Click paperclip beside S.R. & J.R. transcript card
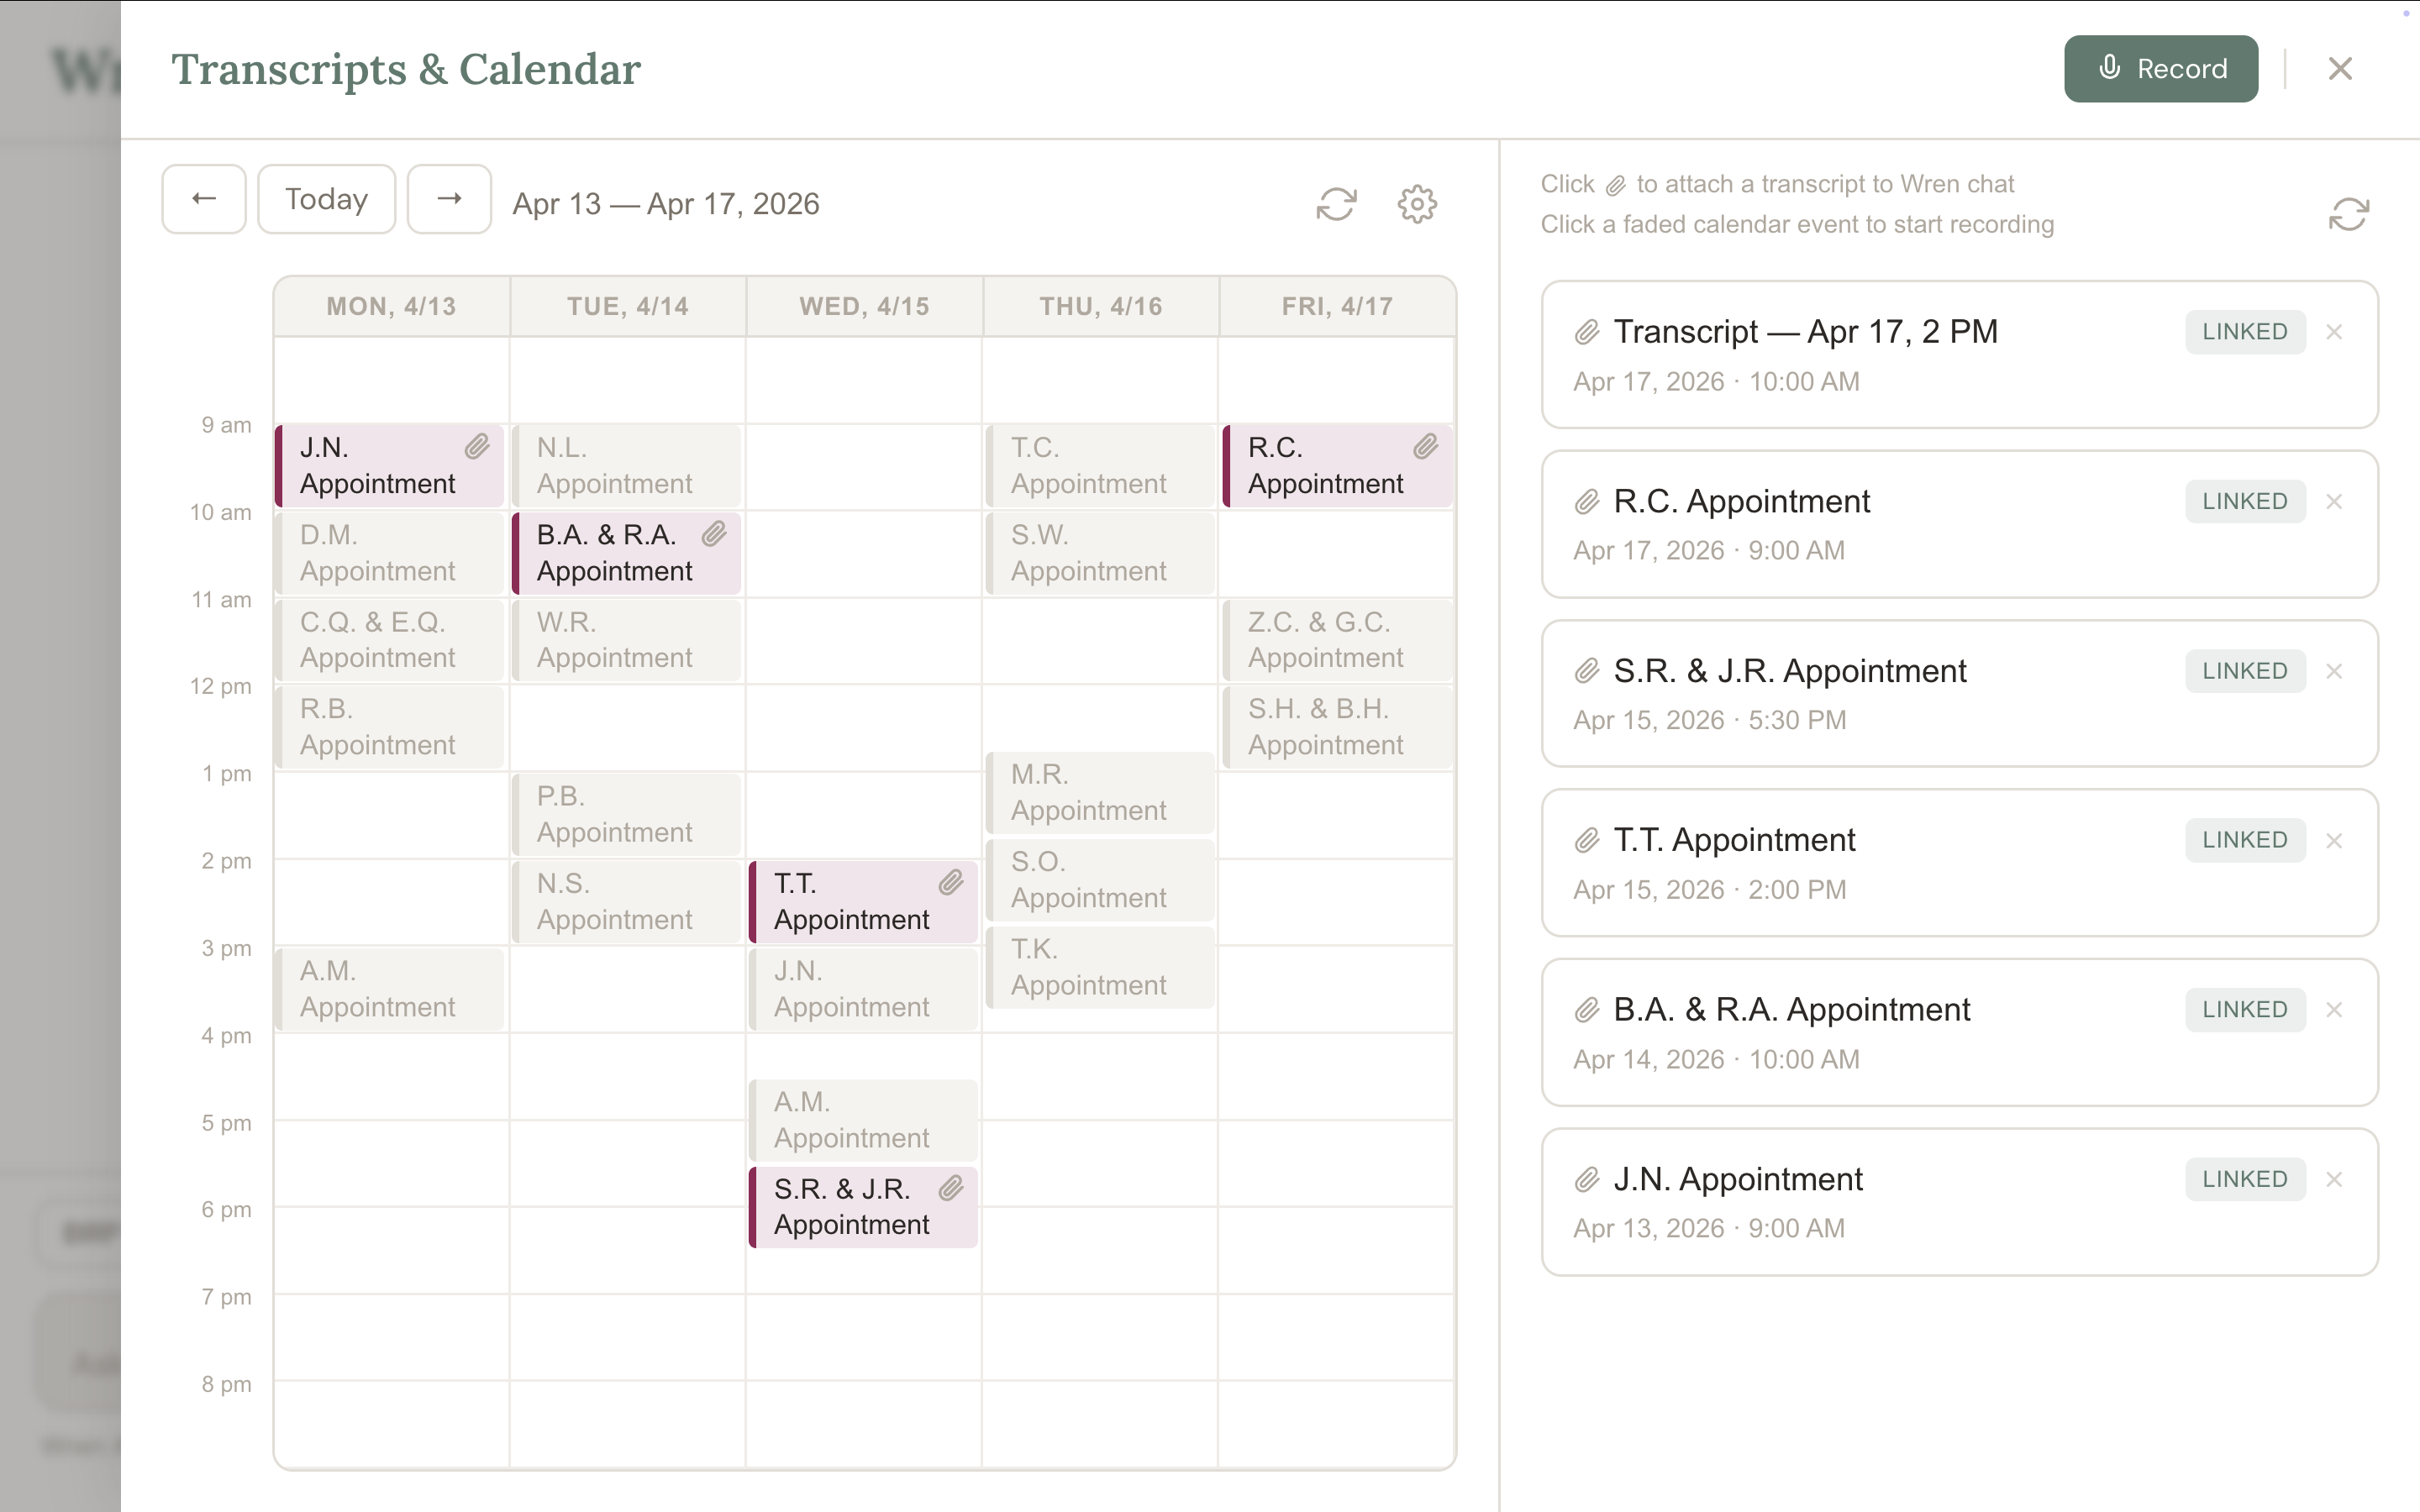This screenshot has width=2420, height=1512. pos(1587,671)
